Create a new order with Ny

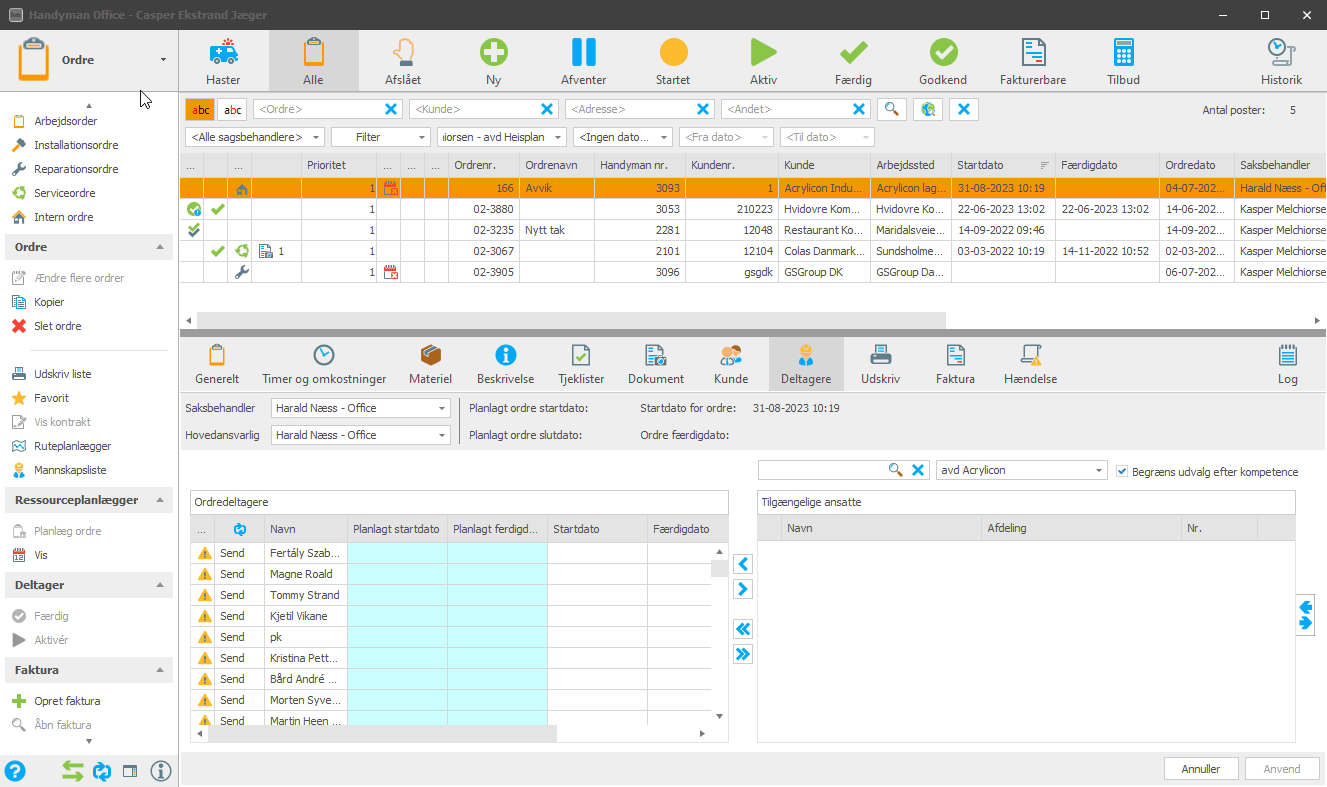coord(493,61)
